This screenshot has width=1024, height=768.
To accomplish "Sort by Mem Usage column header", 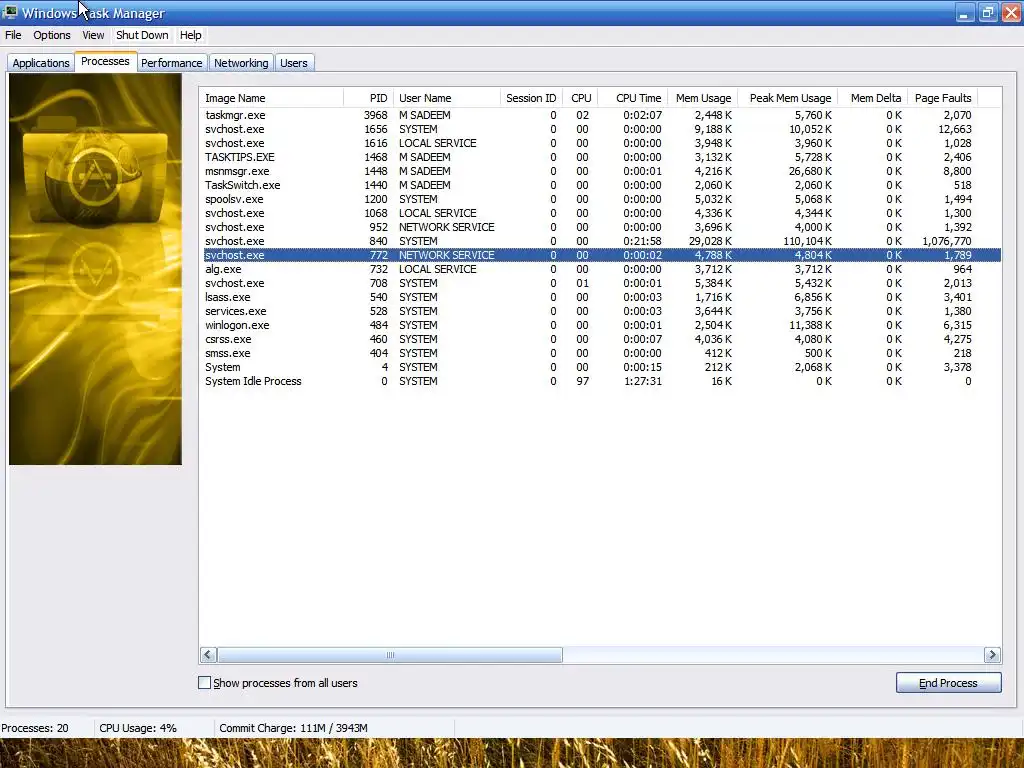I will (703, 98).
